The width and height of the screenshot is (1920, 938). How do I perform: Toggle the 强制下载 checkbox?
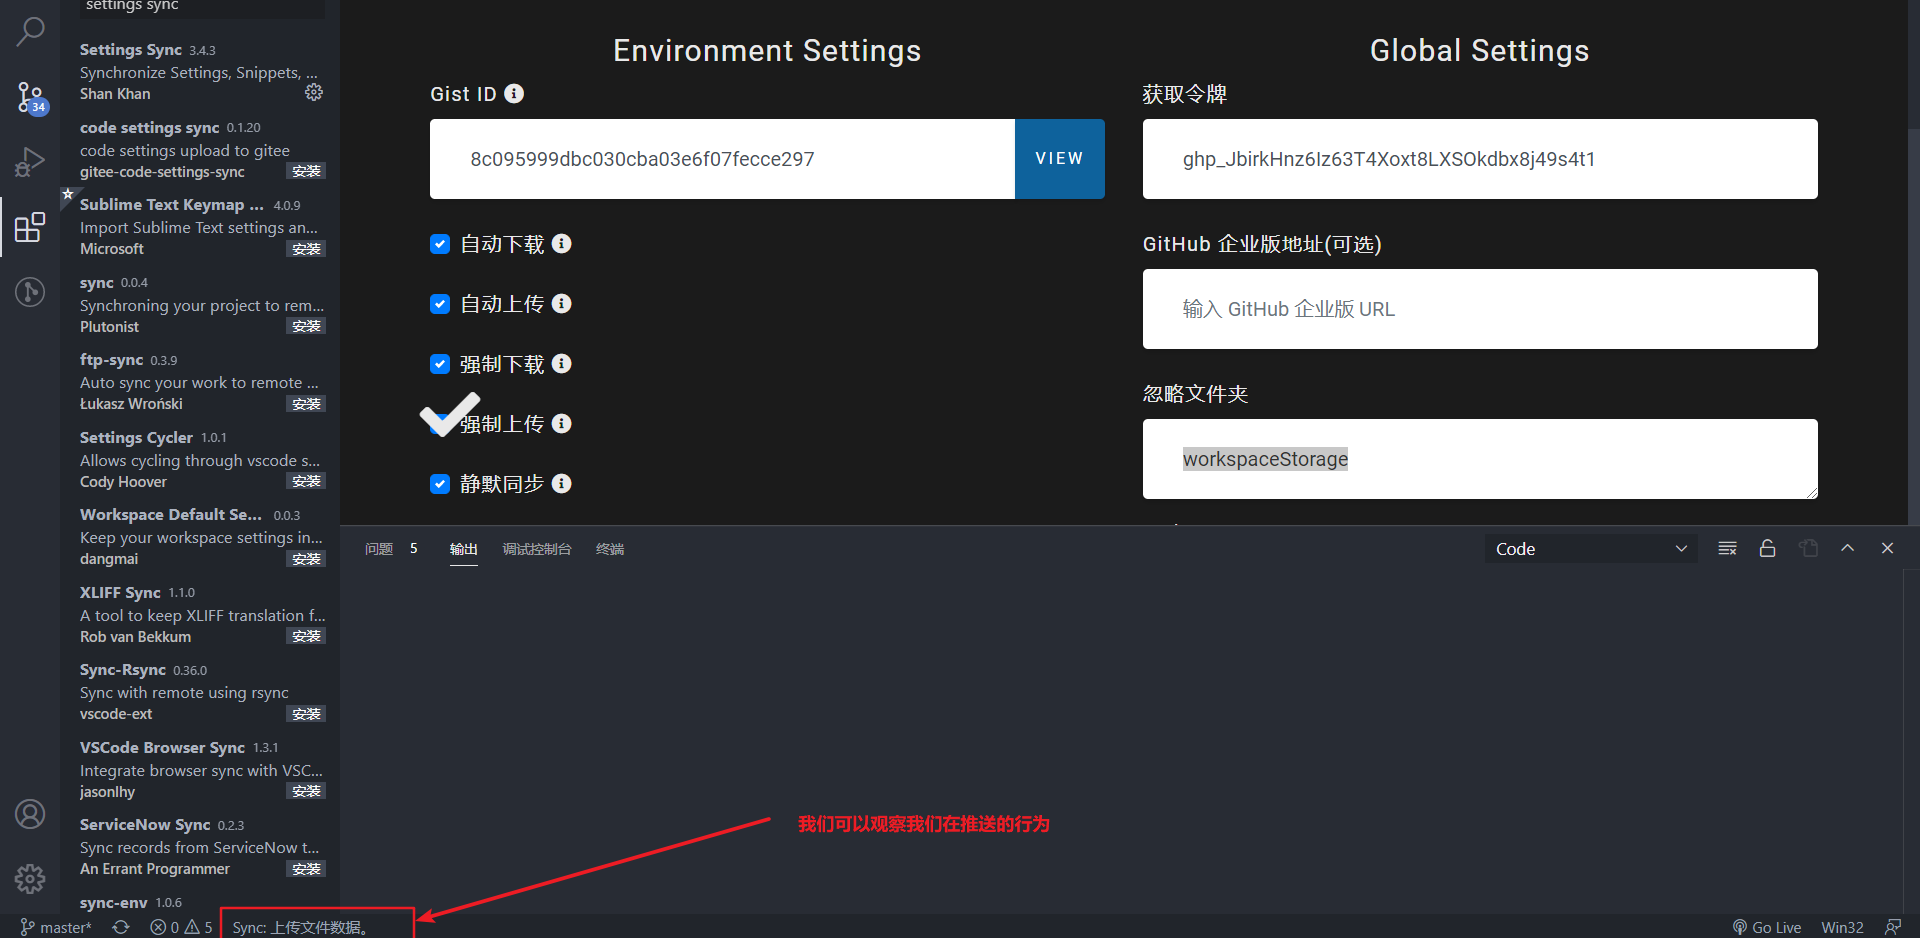click(x=440, y=364)
